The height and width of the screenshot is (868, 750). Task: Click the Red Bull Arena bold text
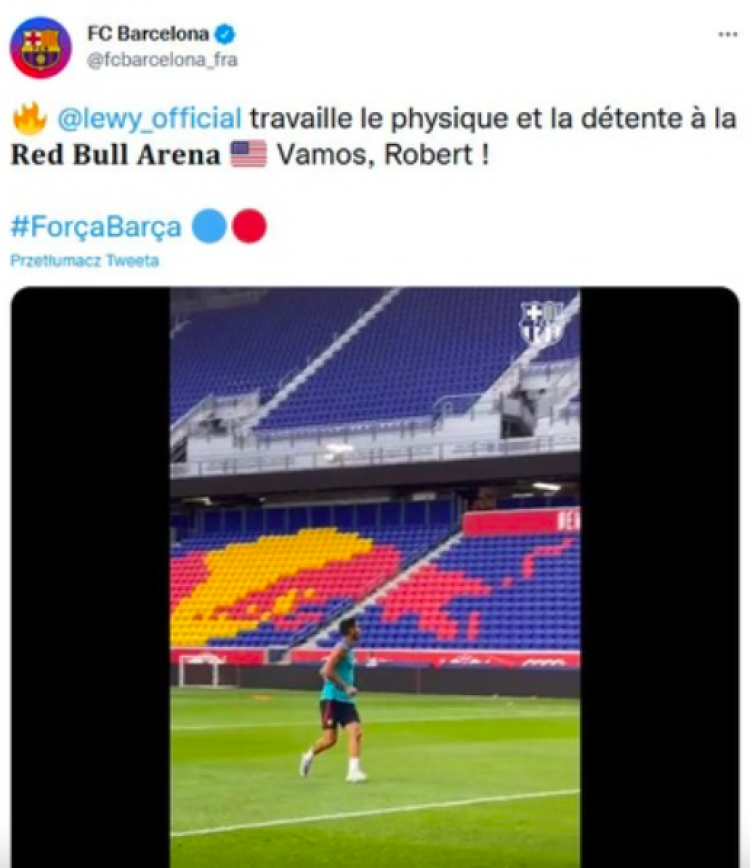[116, 154]
